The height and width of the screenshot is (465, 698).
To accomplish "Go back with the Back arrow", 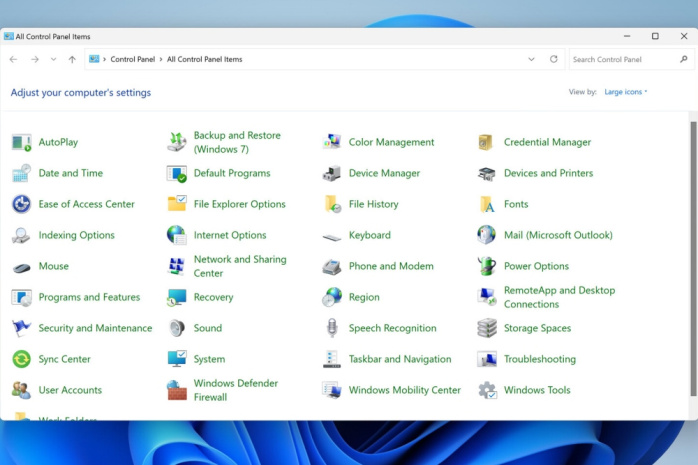I will 13,59.
